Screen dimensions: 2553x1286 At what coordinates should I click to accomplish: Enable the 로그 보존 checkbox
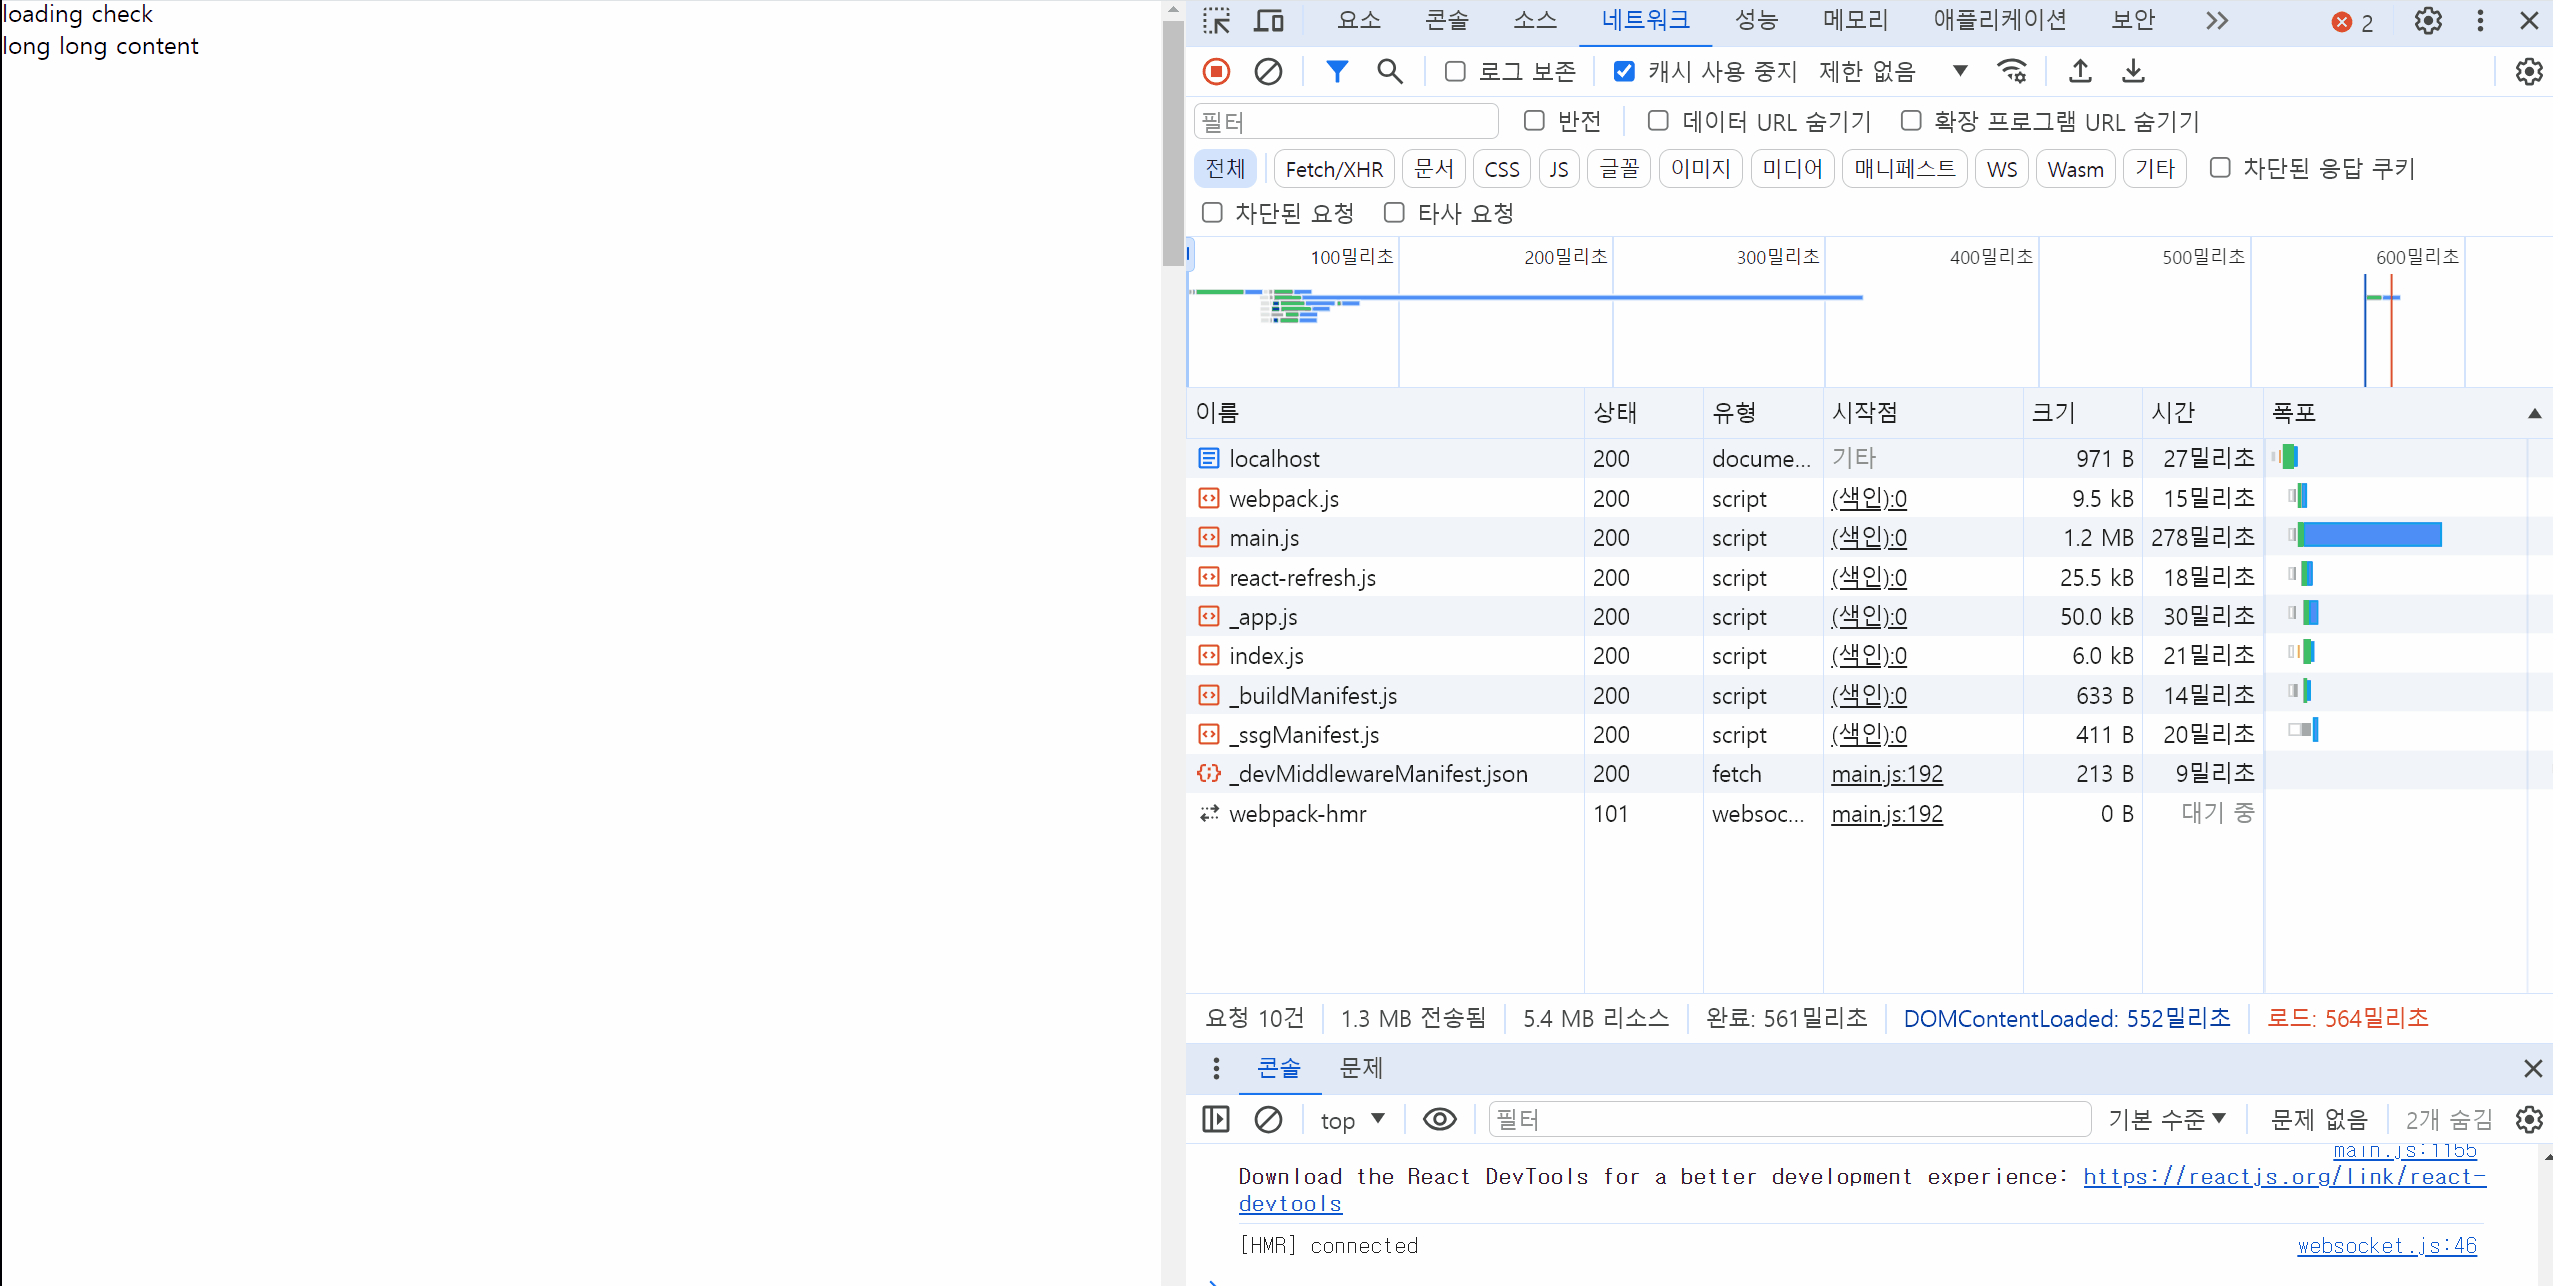[x=1455, y=71]
